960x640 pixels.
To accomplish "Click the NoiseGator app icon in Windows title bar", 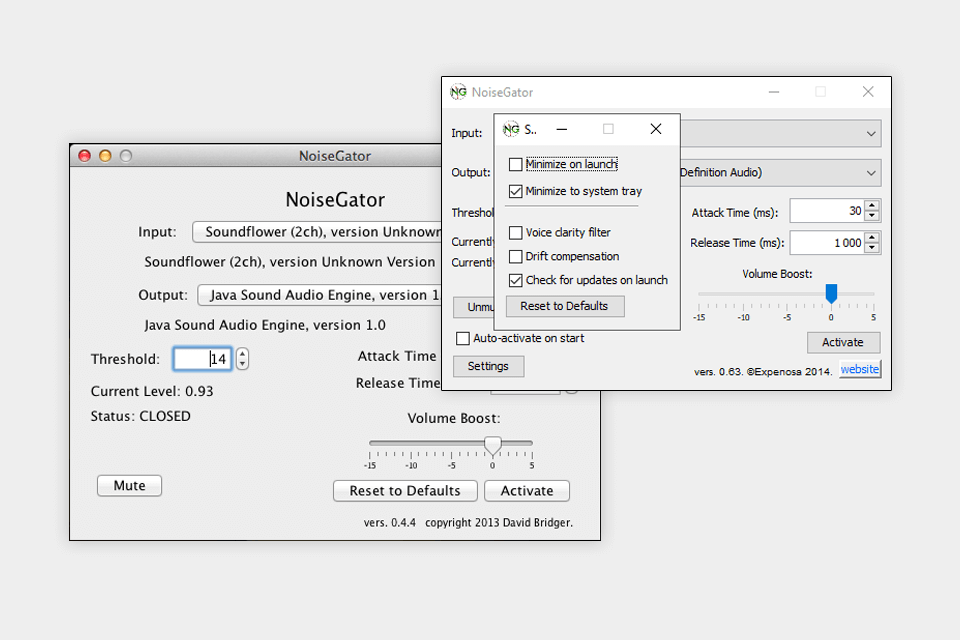I will pyautogui.click(x=458, y=92).
